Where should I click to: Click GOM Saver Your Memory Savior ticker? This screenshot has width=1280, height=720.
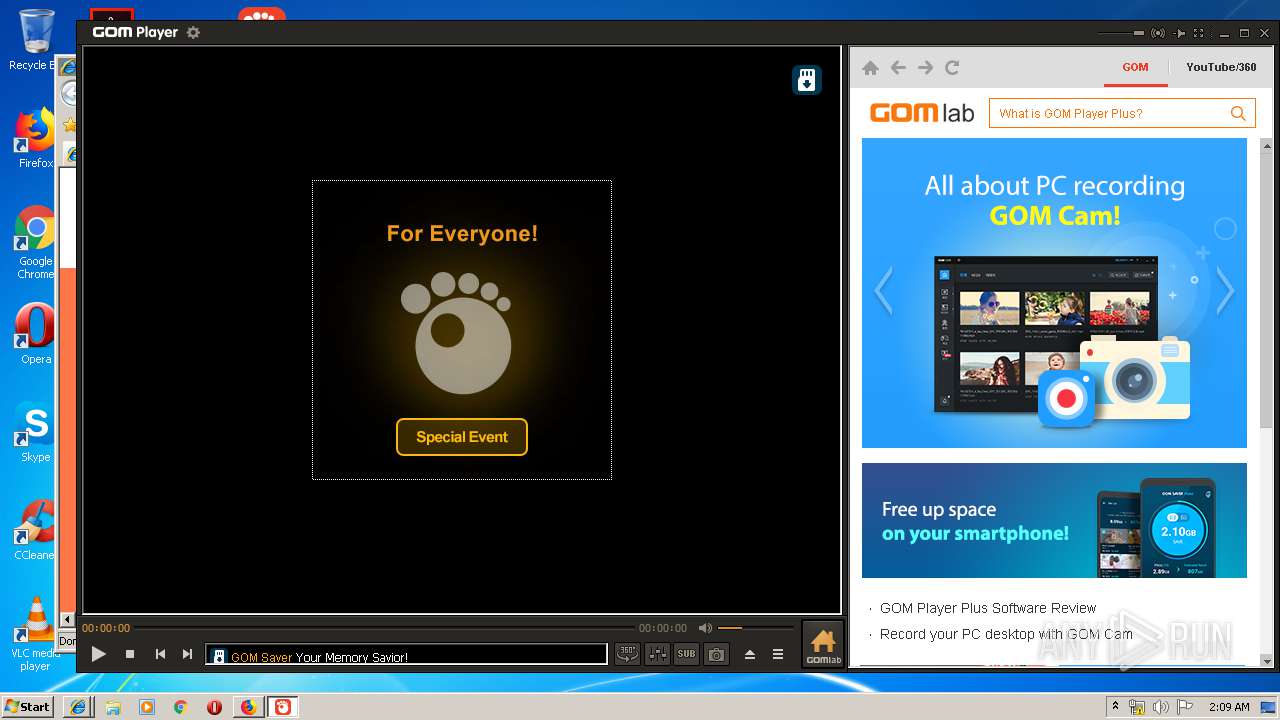pyautogui.click(x=406, y=655)
